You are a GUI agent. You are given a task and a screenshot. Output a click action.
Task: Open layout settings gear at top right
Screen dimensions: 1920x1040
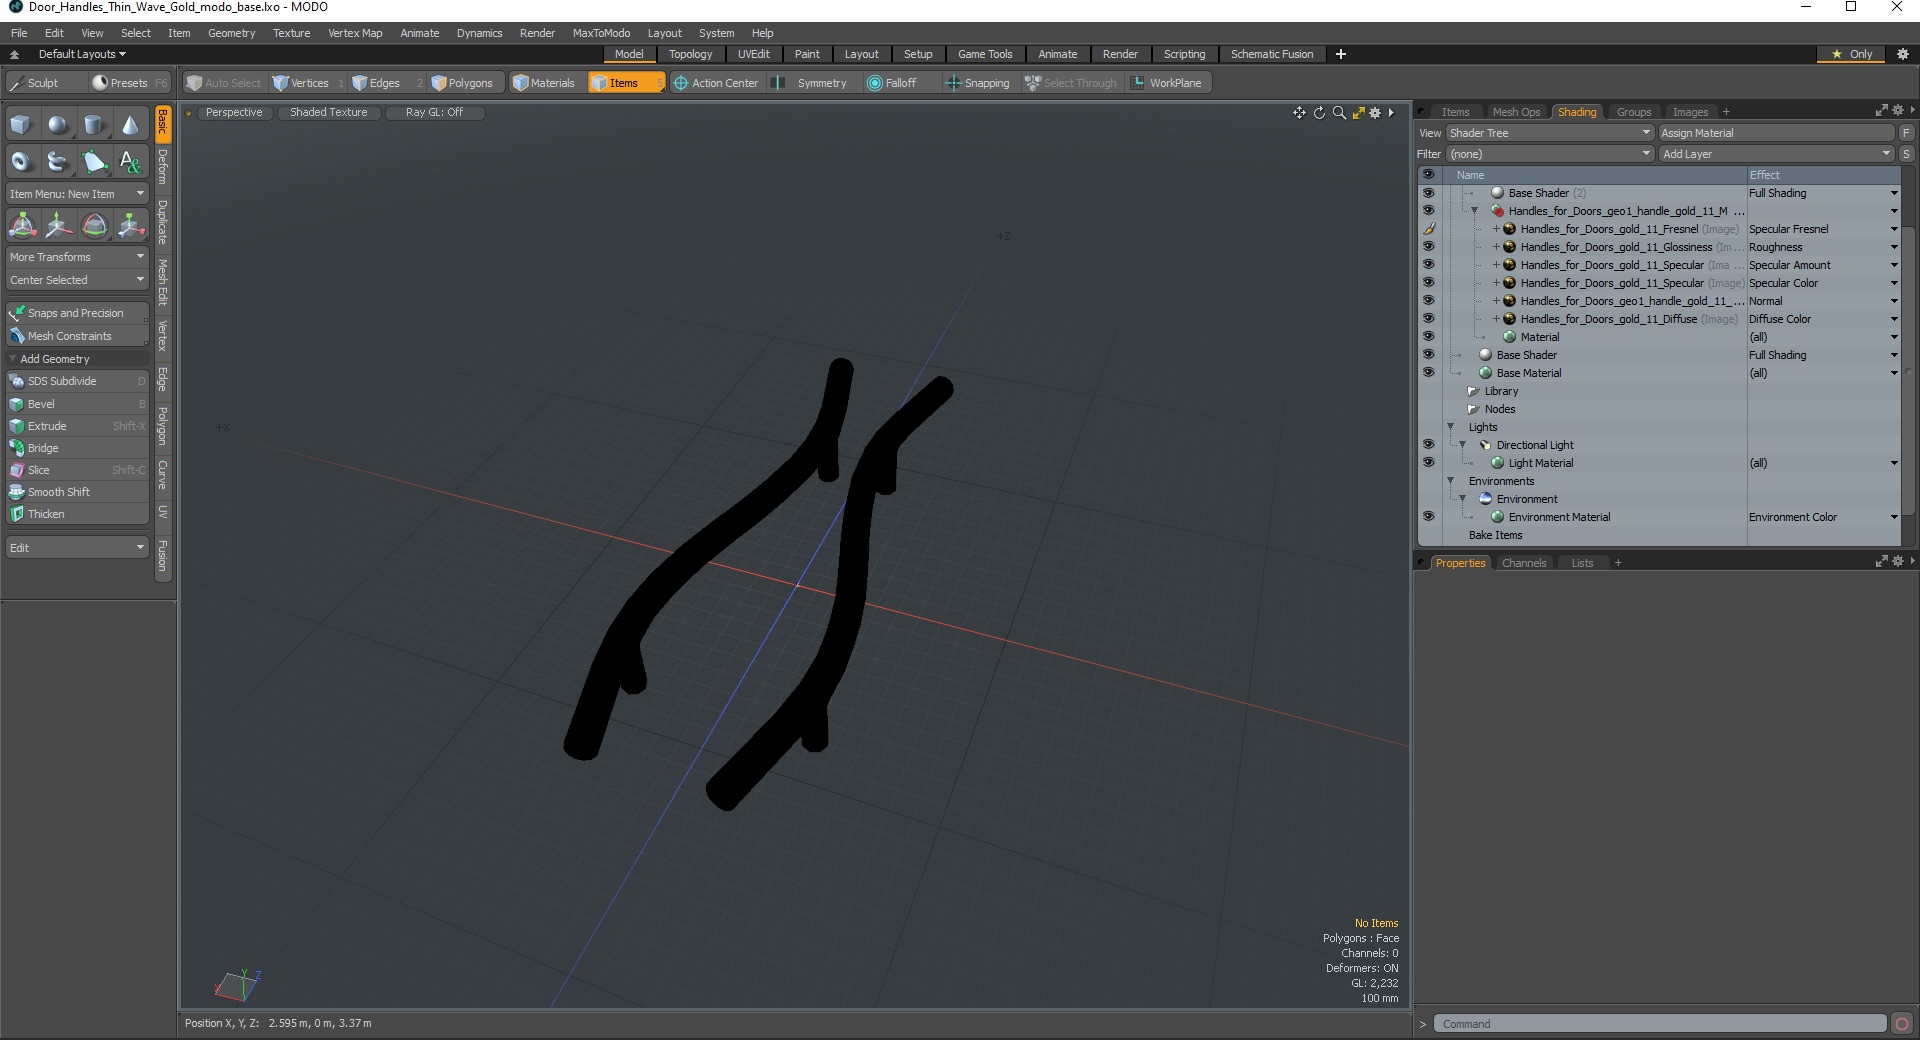1903,54
